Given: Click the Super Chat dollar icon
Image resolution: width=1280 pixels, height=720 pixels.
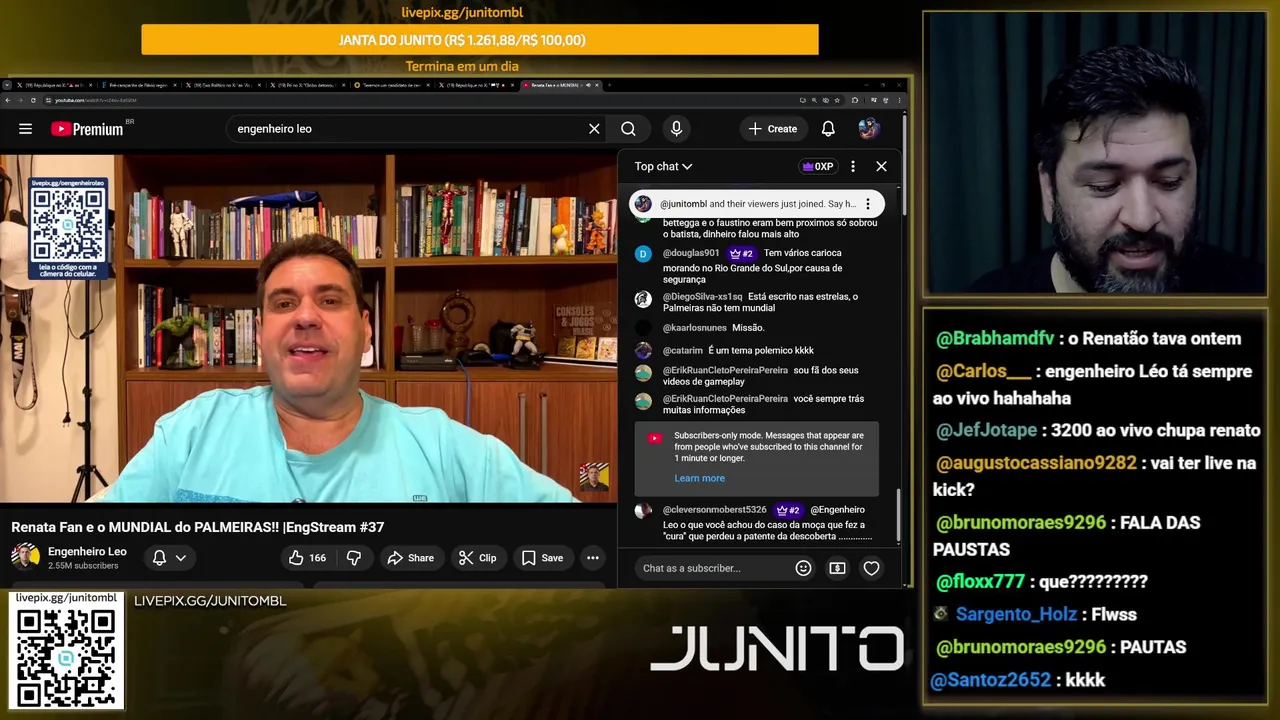Looking at the screenshot, I should coord(837,568).
